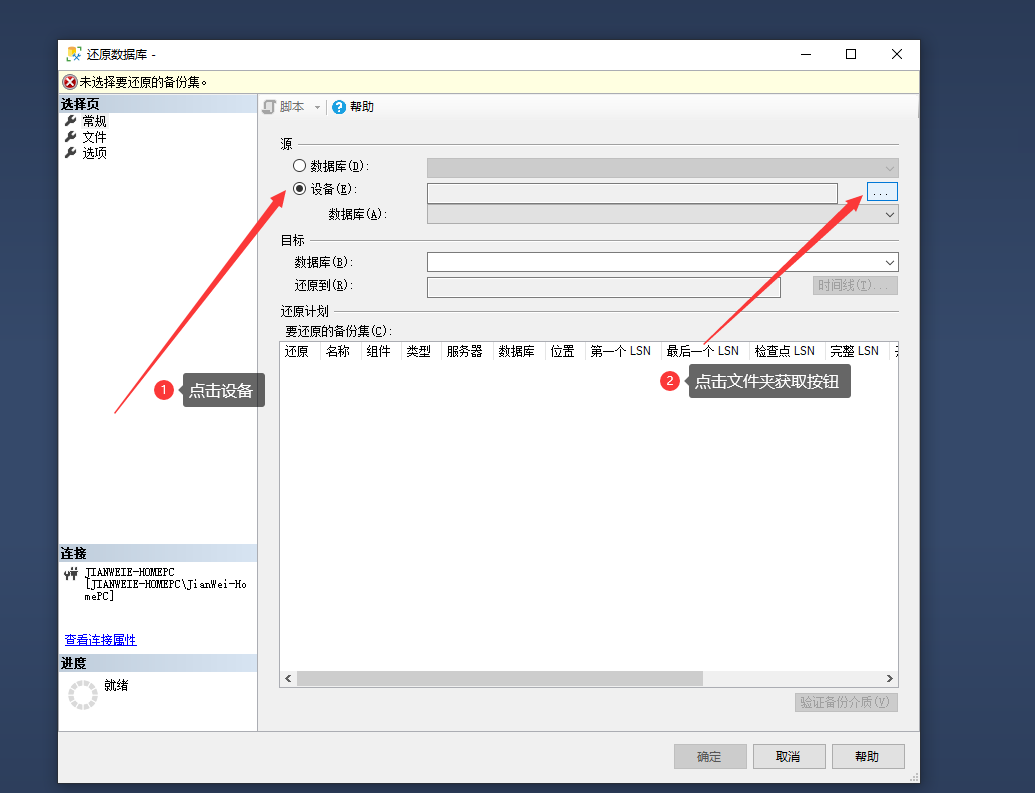Click the blue Help question-mark icon

[339, 107]
